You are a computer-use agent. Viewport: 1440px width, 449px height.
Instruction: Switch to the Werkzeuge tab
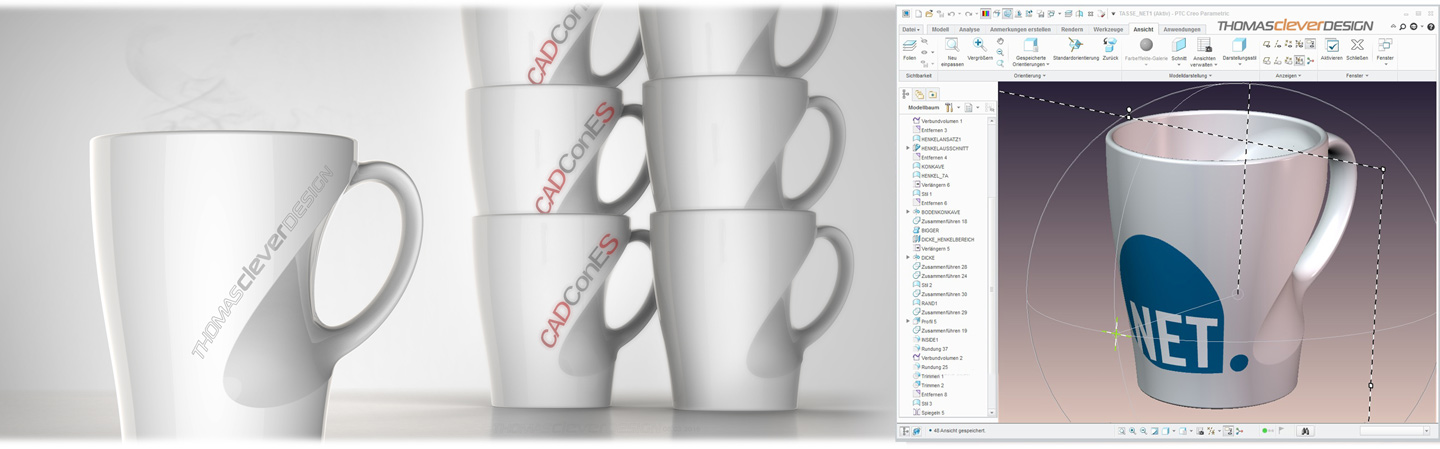pos(1108,29)
